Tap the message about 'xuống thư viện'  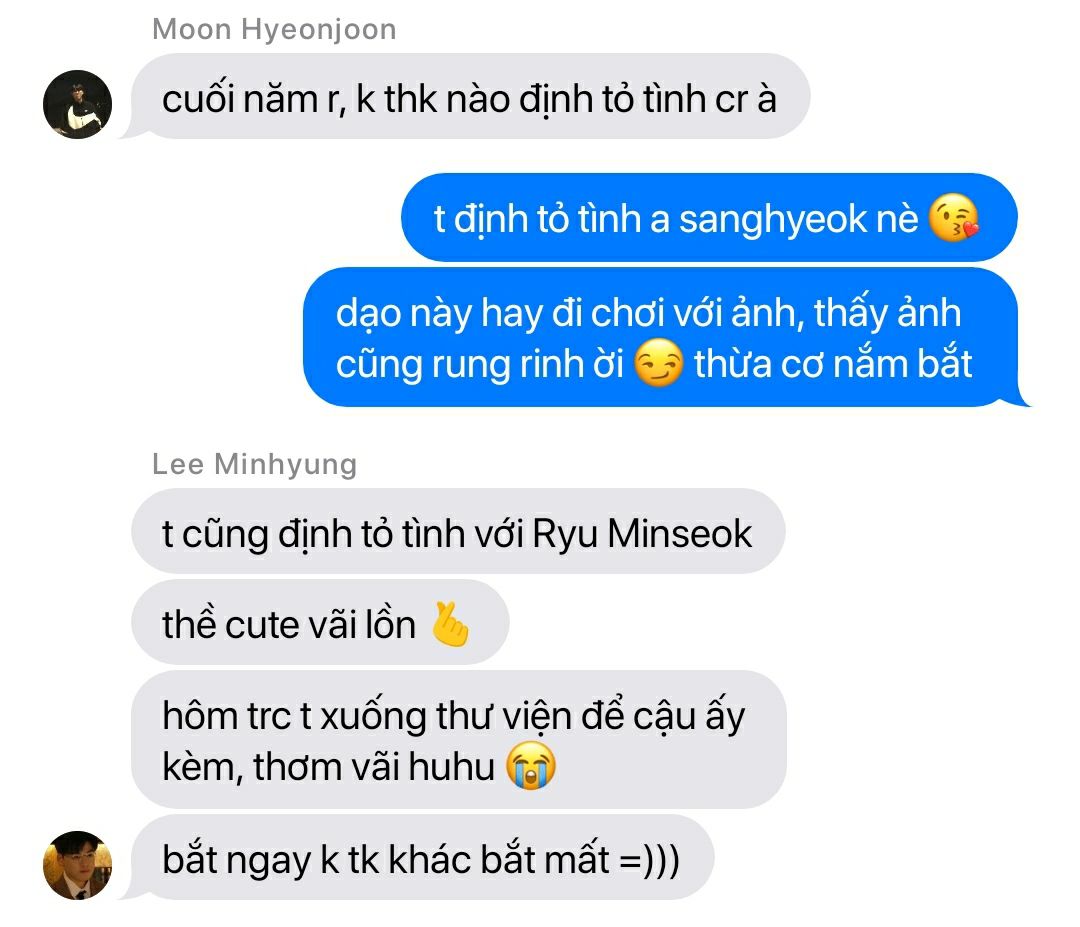459,740
